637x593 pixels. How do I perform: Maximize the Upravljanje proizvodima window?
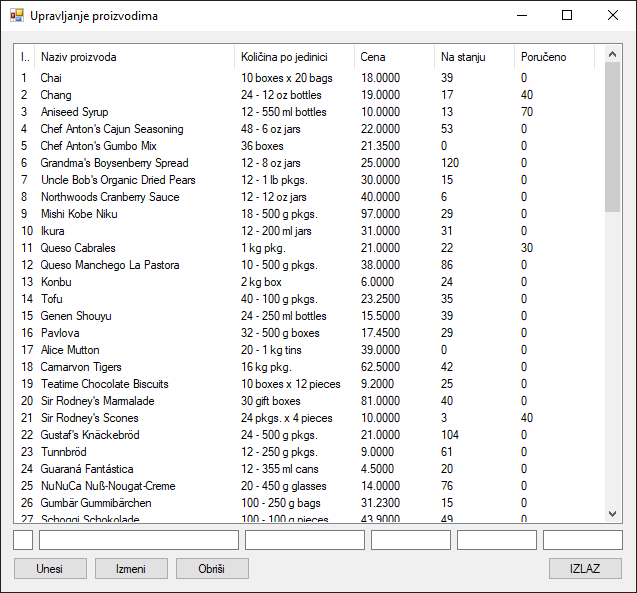pos(567,16)
